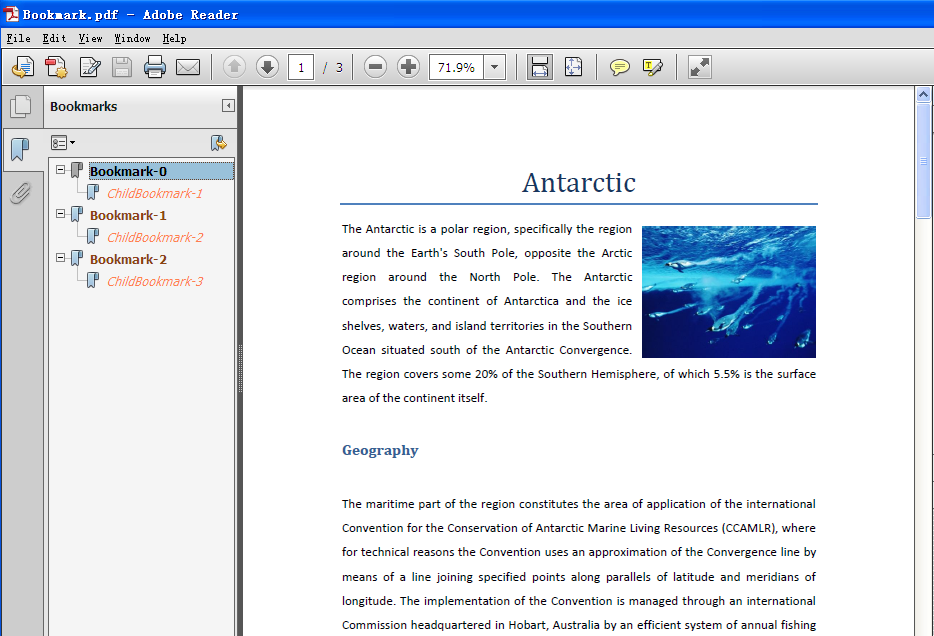Open the Attachments panel via paperclip icon

pyautogui.click(x=22, y=193)
